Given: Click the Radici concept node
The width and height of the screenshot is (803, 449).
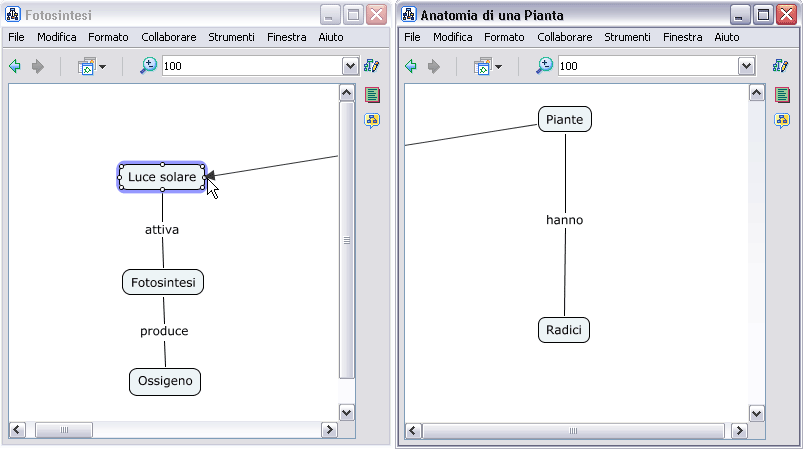Looking at the screenshot, I should coord(564,330).
